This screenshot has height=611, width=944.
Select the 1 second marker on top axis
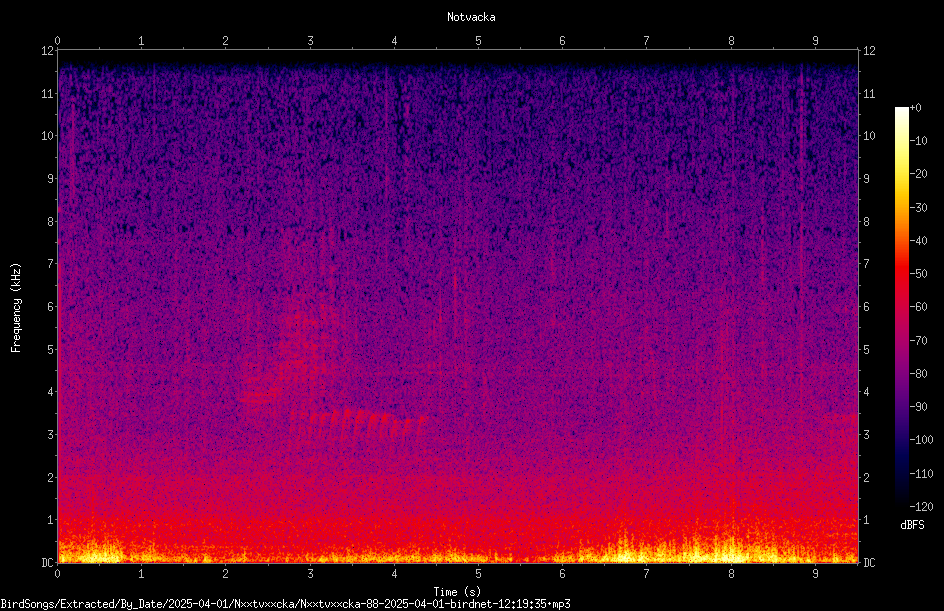[x=141, y=41]
